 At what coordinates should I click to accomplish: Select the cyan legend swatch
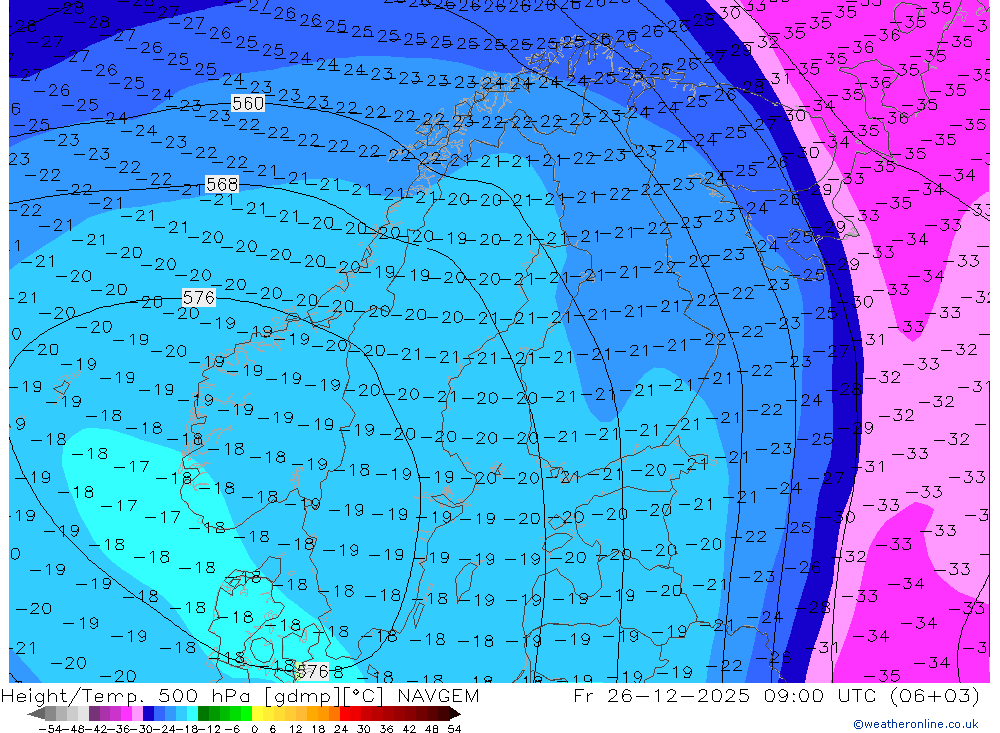[x=192, y=713]
